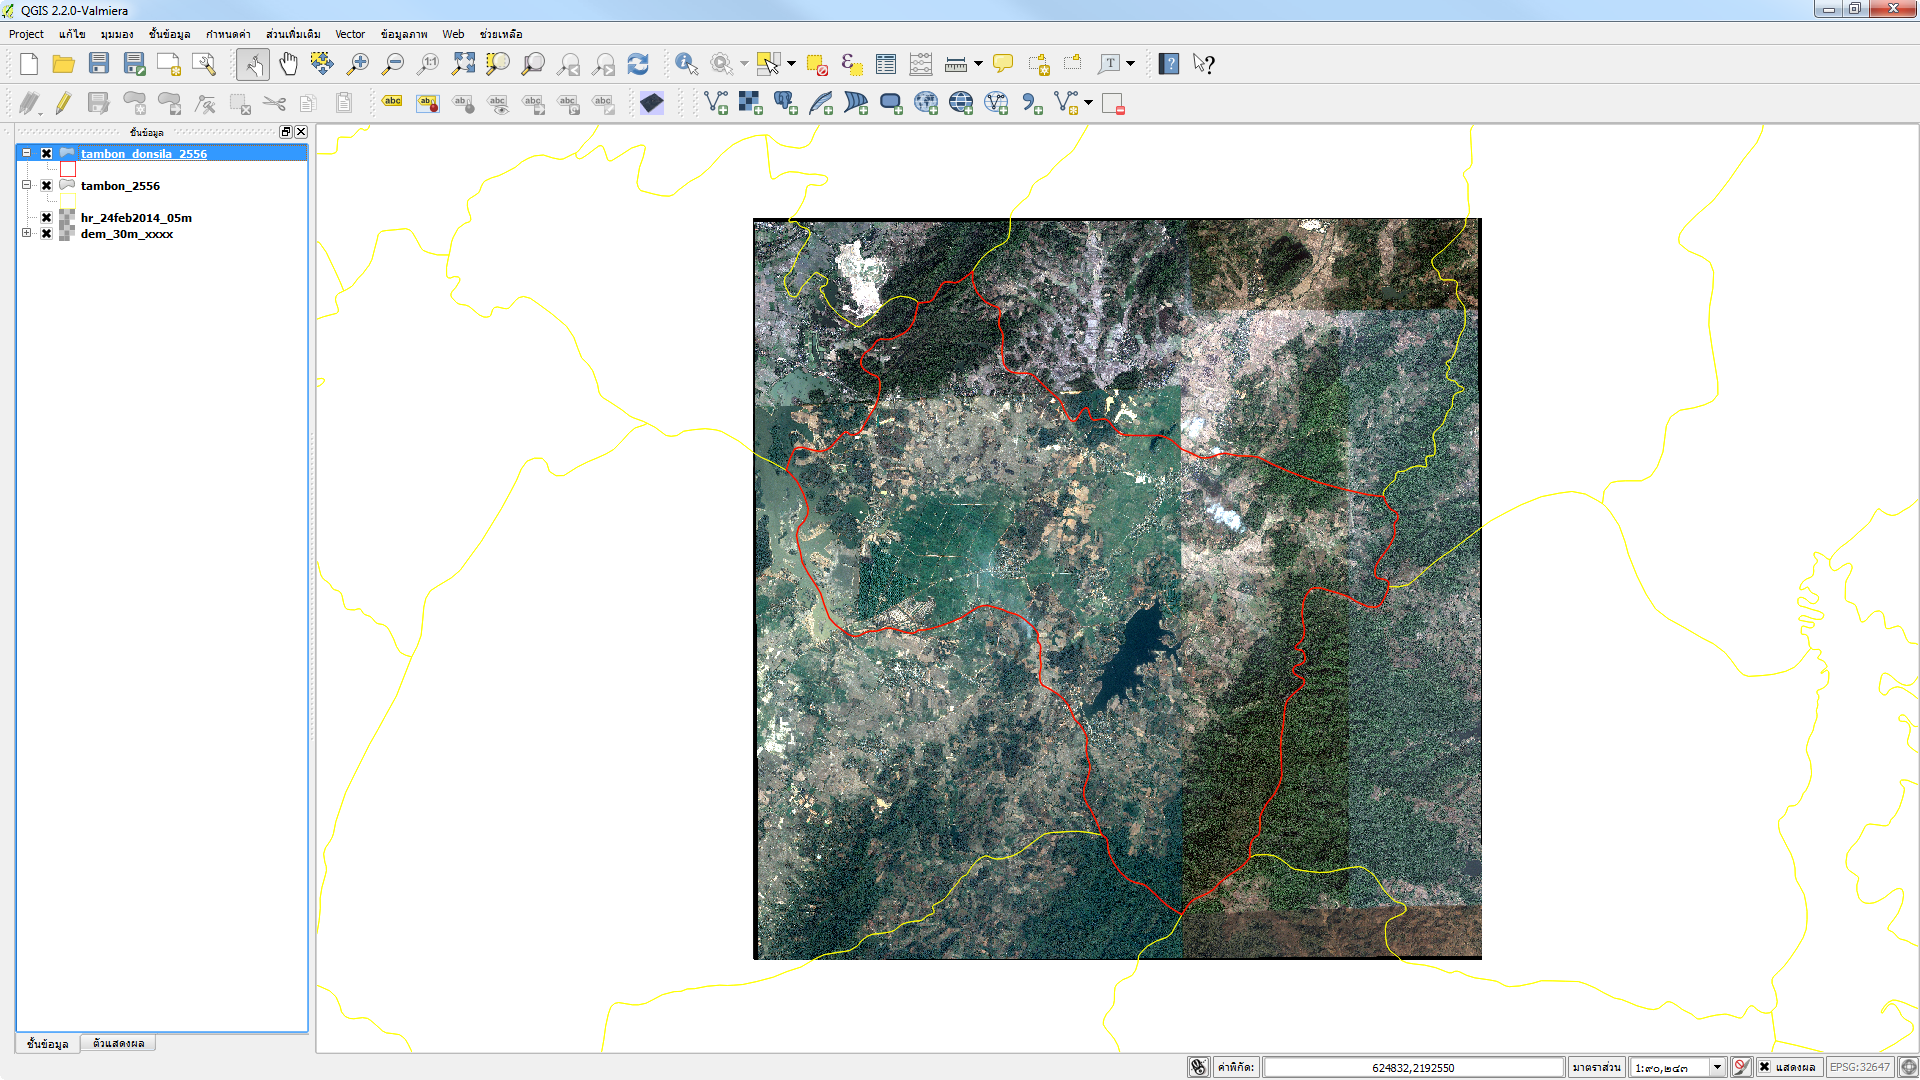Click the CRS status globe button
The height and width of the screenshot is (1080, 1920).
[1908, 1067]
